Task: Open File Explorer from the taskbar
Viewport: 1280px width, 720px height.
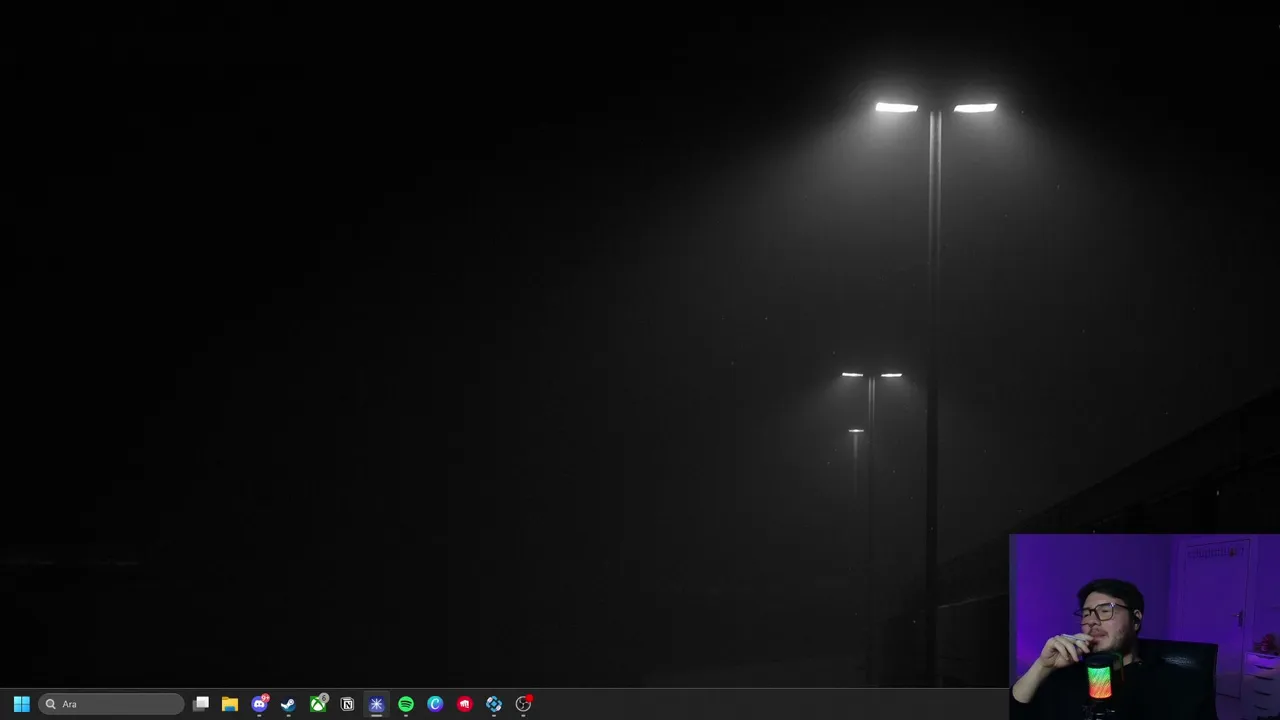Action: 230,704
